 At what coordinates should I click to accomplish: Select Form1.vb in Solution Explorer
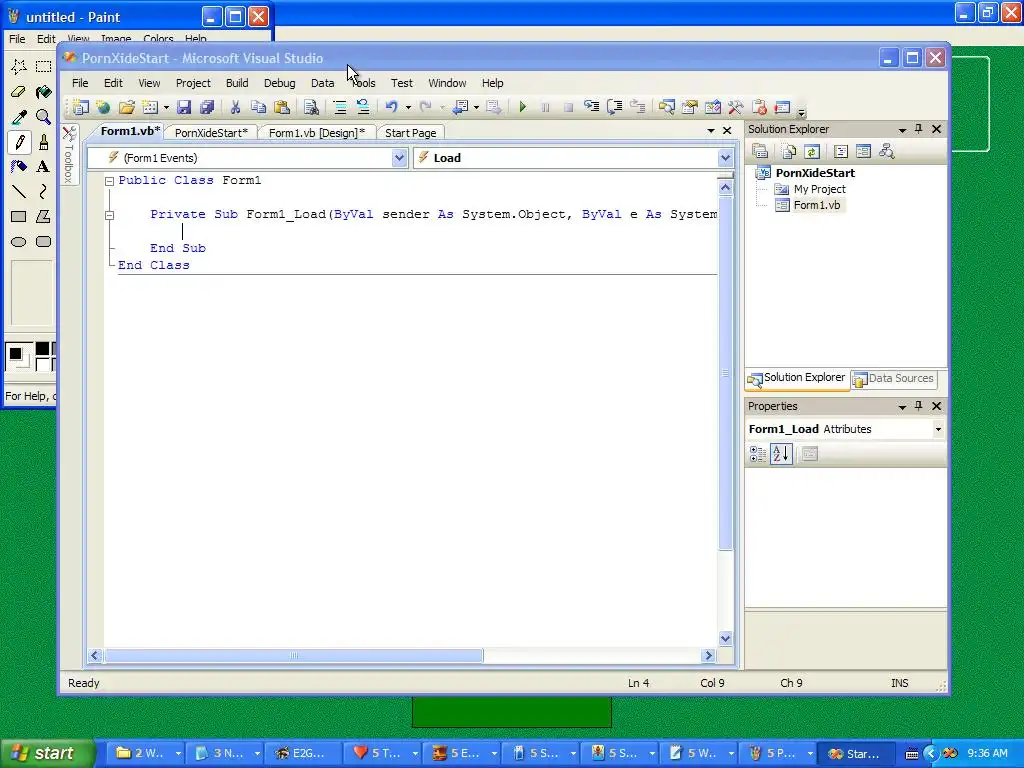pos(816,205)
